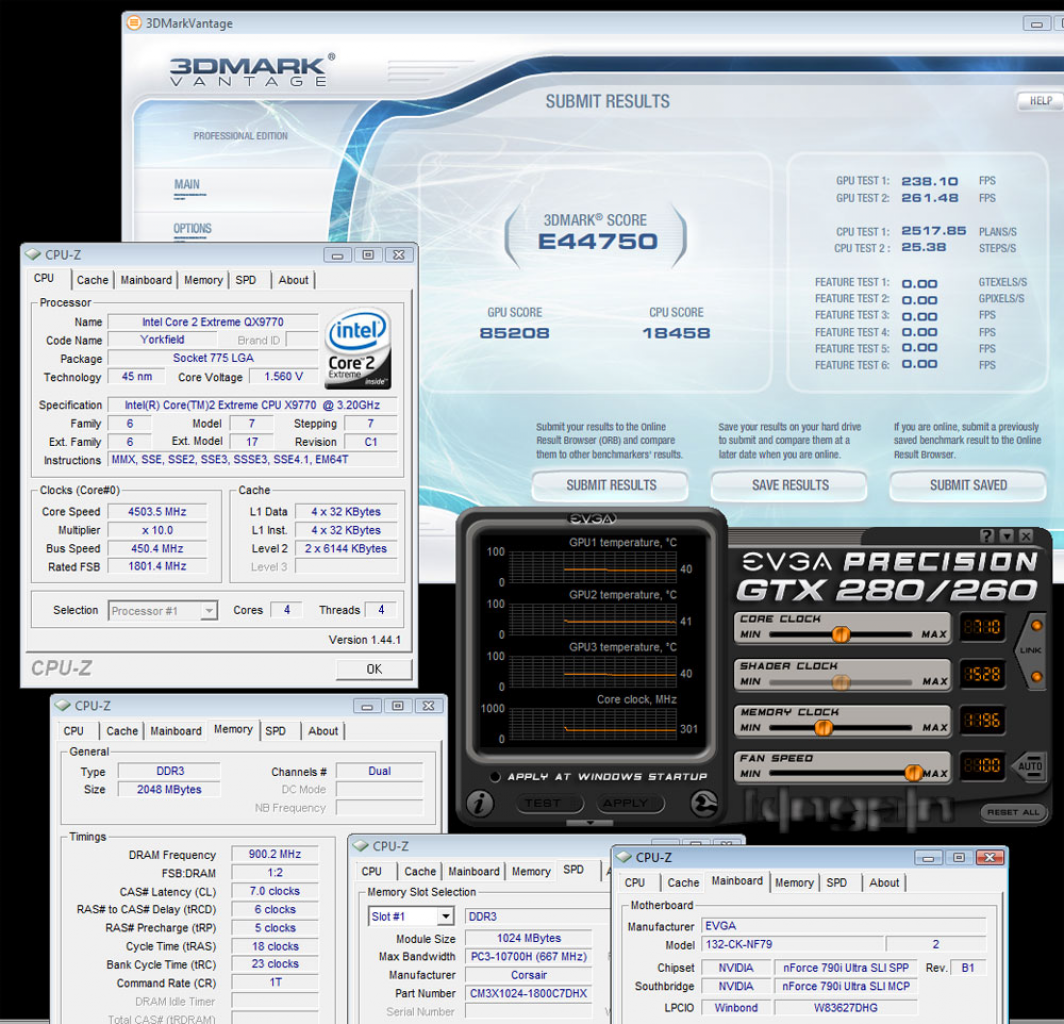Open About tab in CPU-Z Mainboard window
The image size is (1064, 1024).
point(884,883)
